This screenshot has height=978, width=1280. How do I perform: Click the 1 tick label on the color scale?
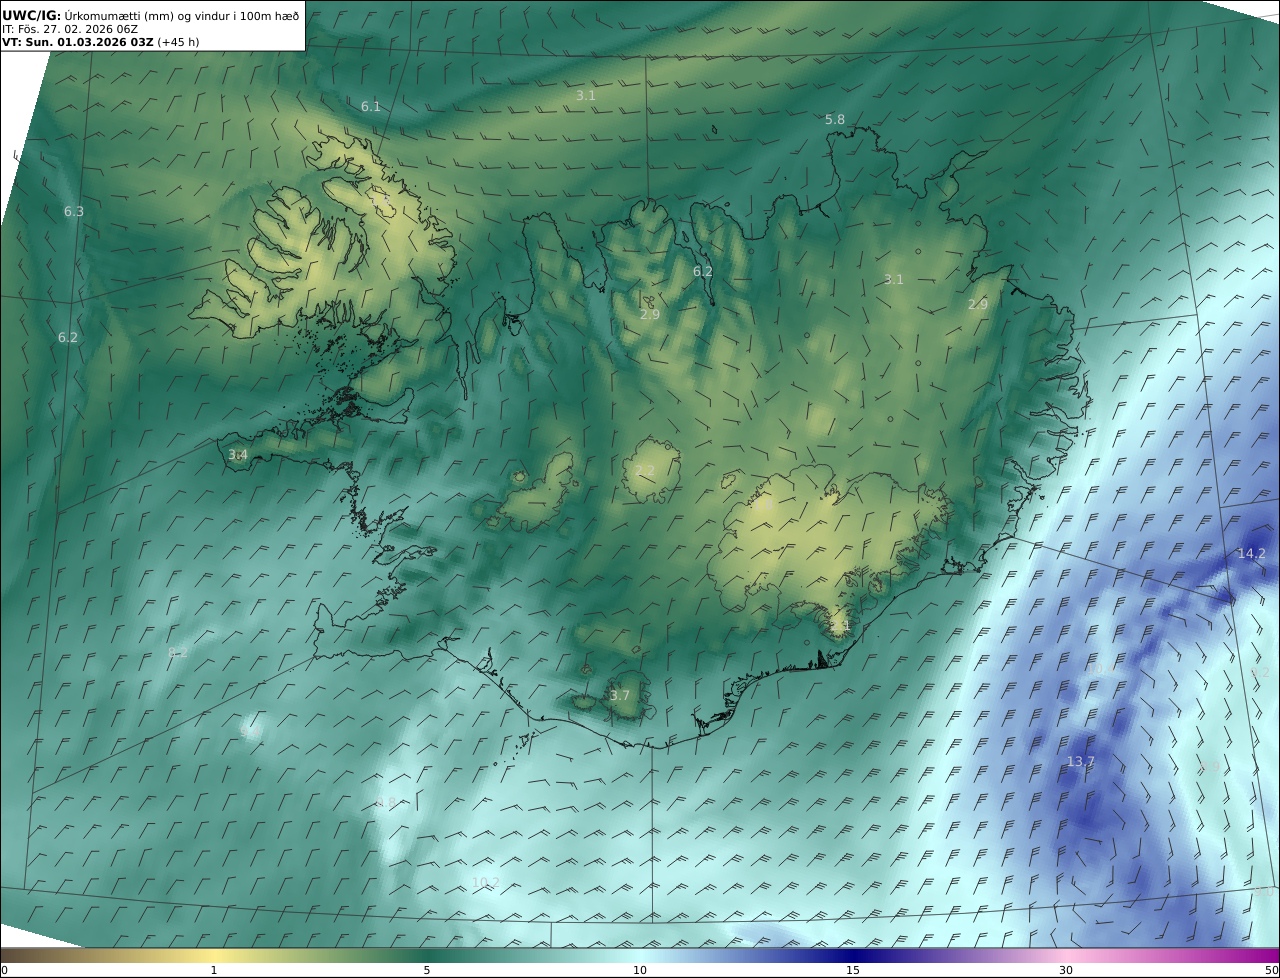pyautogui.click(x=214, y=970)
